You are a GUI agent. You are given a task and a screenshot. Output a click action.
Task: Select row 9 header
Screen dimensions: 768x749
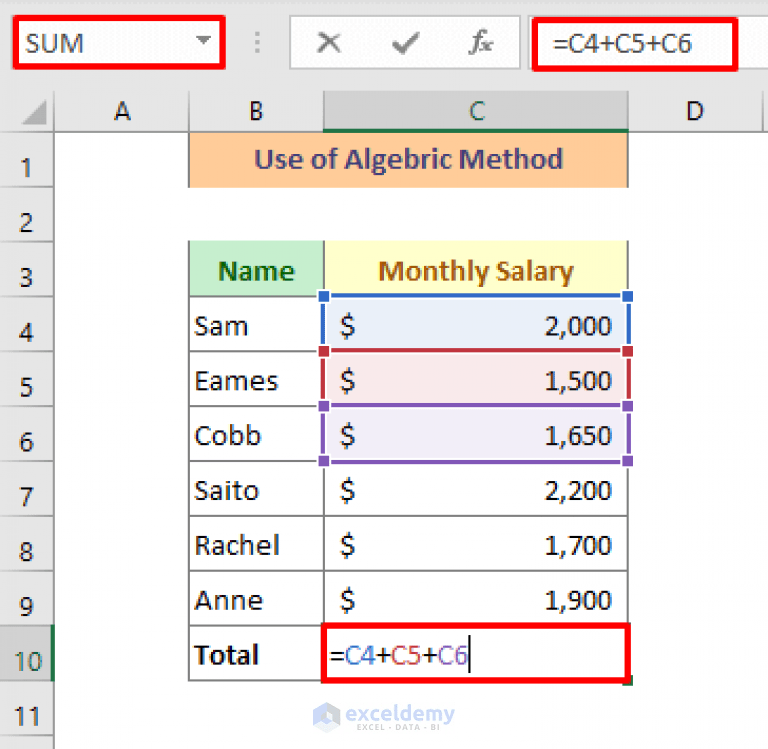tap(26, 599)
